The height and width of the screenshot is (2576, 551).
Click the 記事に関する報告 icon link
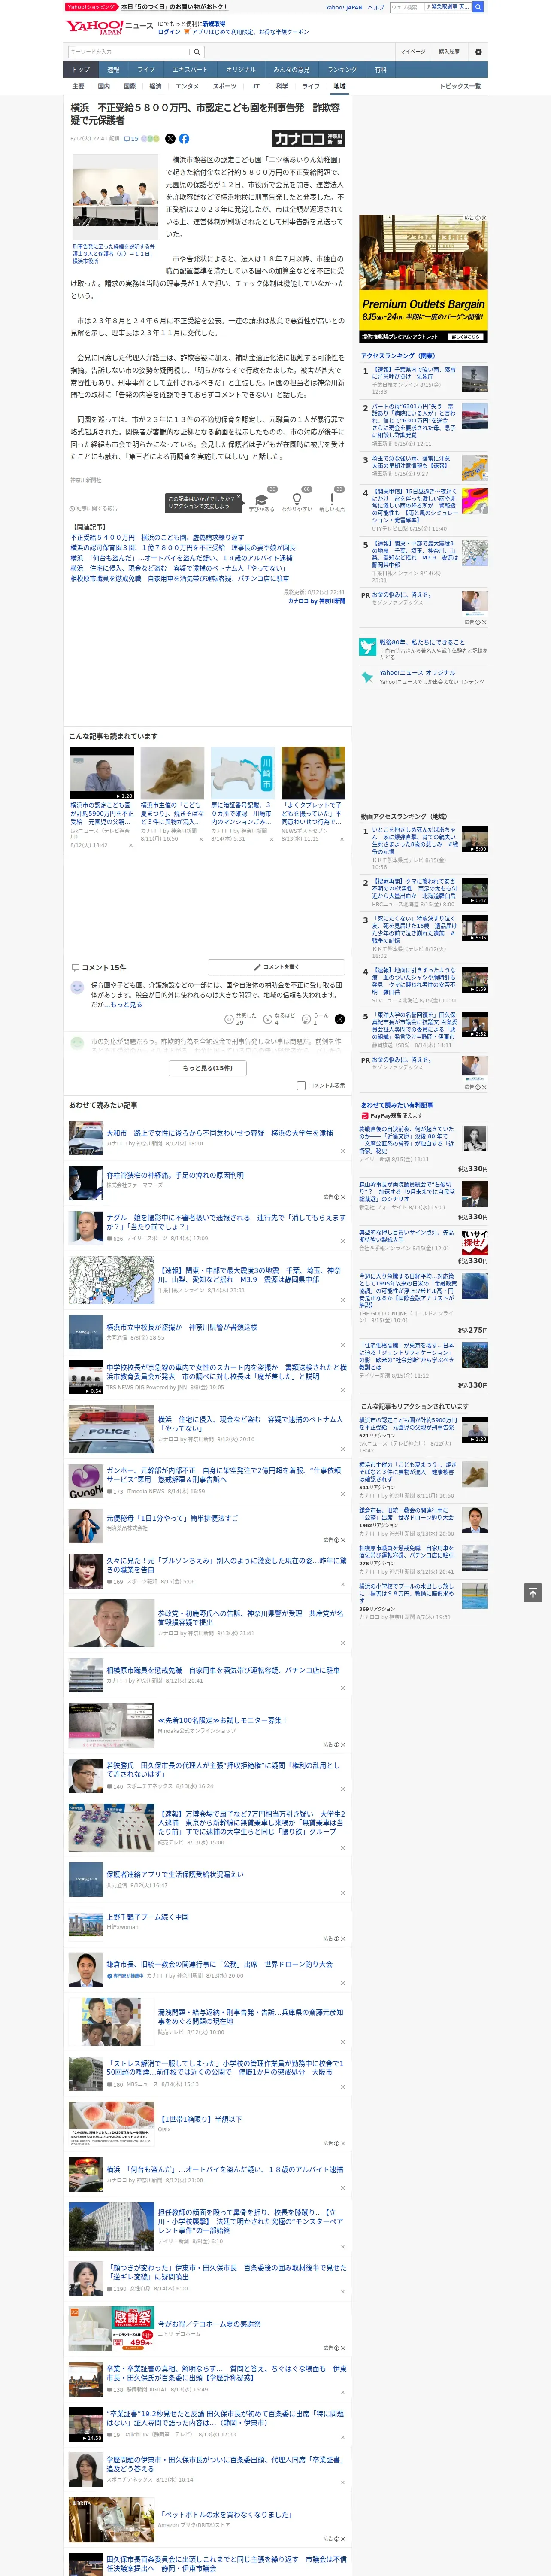pyautogui.click(x=93, y=508)
